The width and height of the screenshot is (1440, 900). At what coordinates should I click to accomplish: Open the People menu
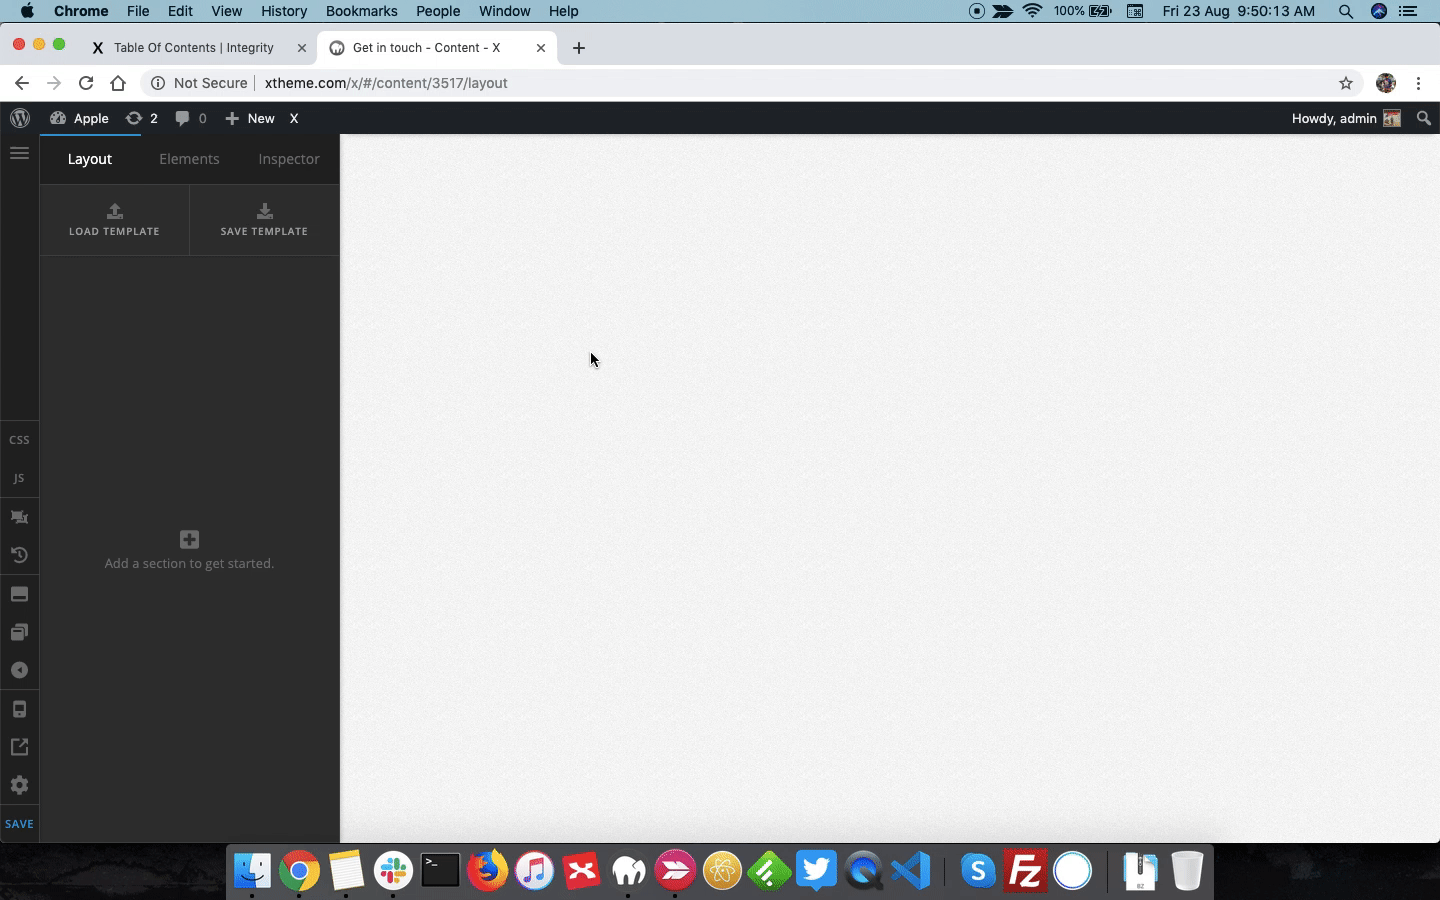point(438,11)
